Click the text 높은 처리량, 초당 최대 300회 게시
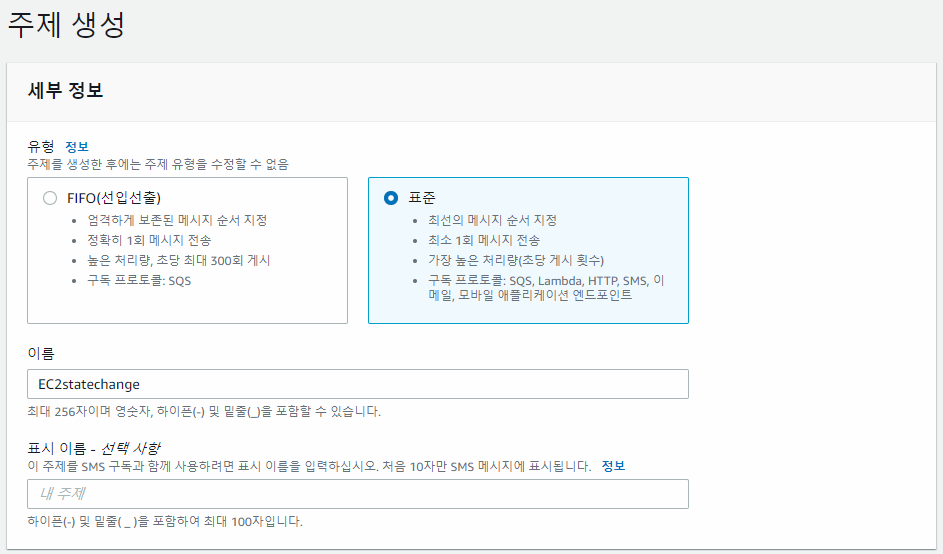 point(179,260)
